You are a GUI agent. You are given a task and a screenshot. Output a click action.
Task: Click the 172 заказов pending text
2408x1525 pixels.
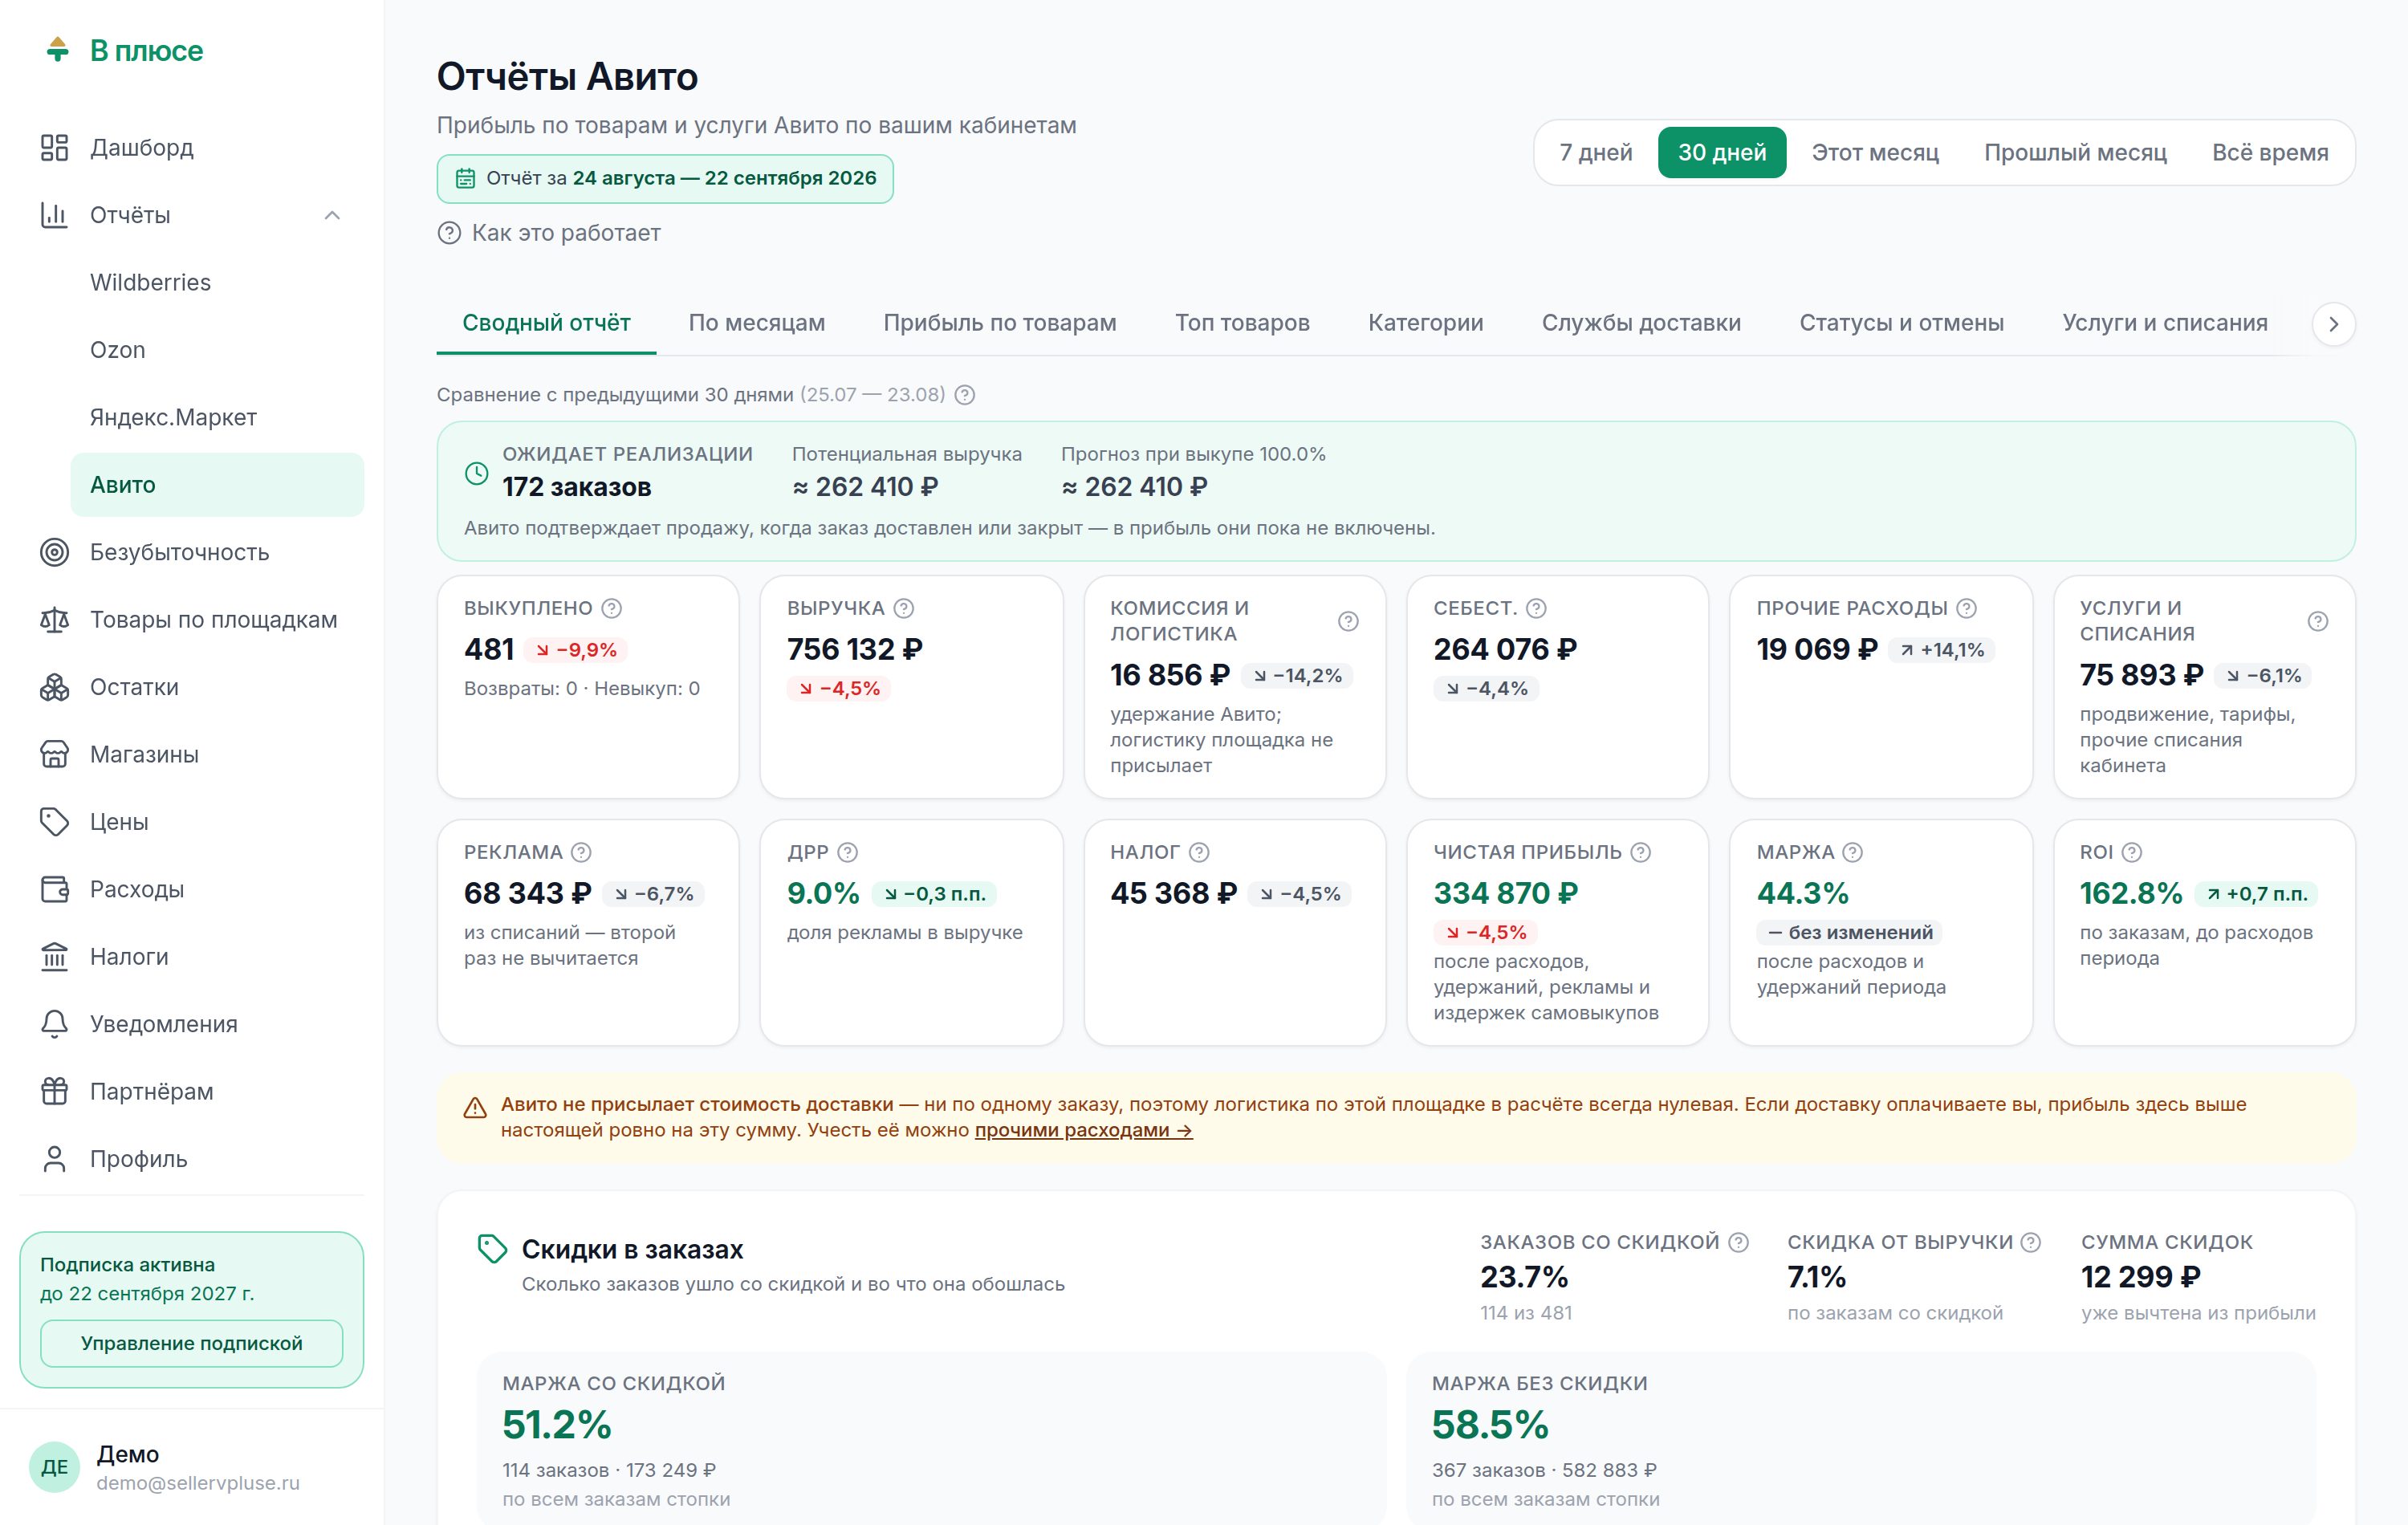pos(577,487)
